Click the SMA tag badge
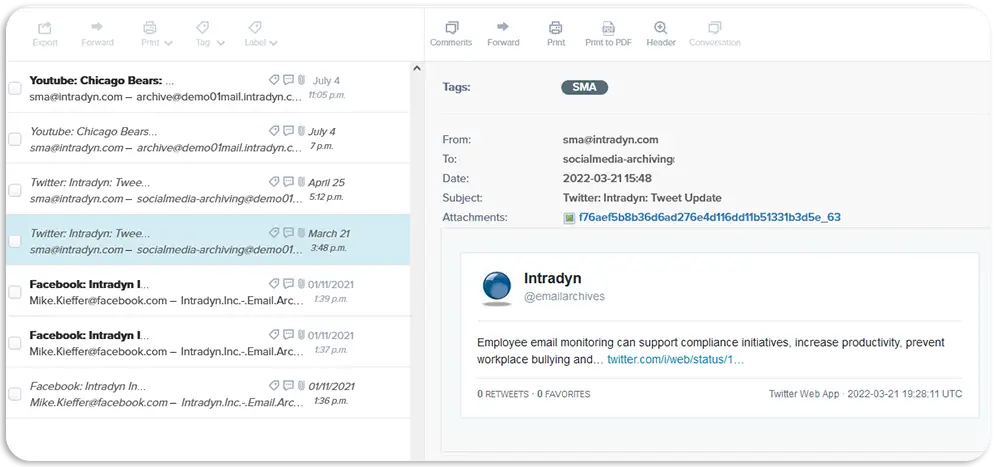The image size is (998, 467). (x=584, y=87)
